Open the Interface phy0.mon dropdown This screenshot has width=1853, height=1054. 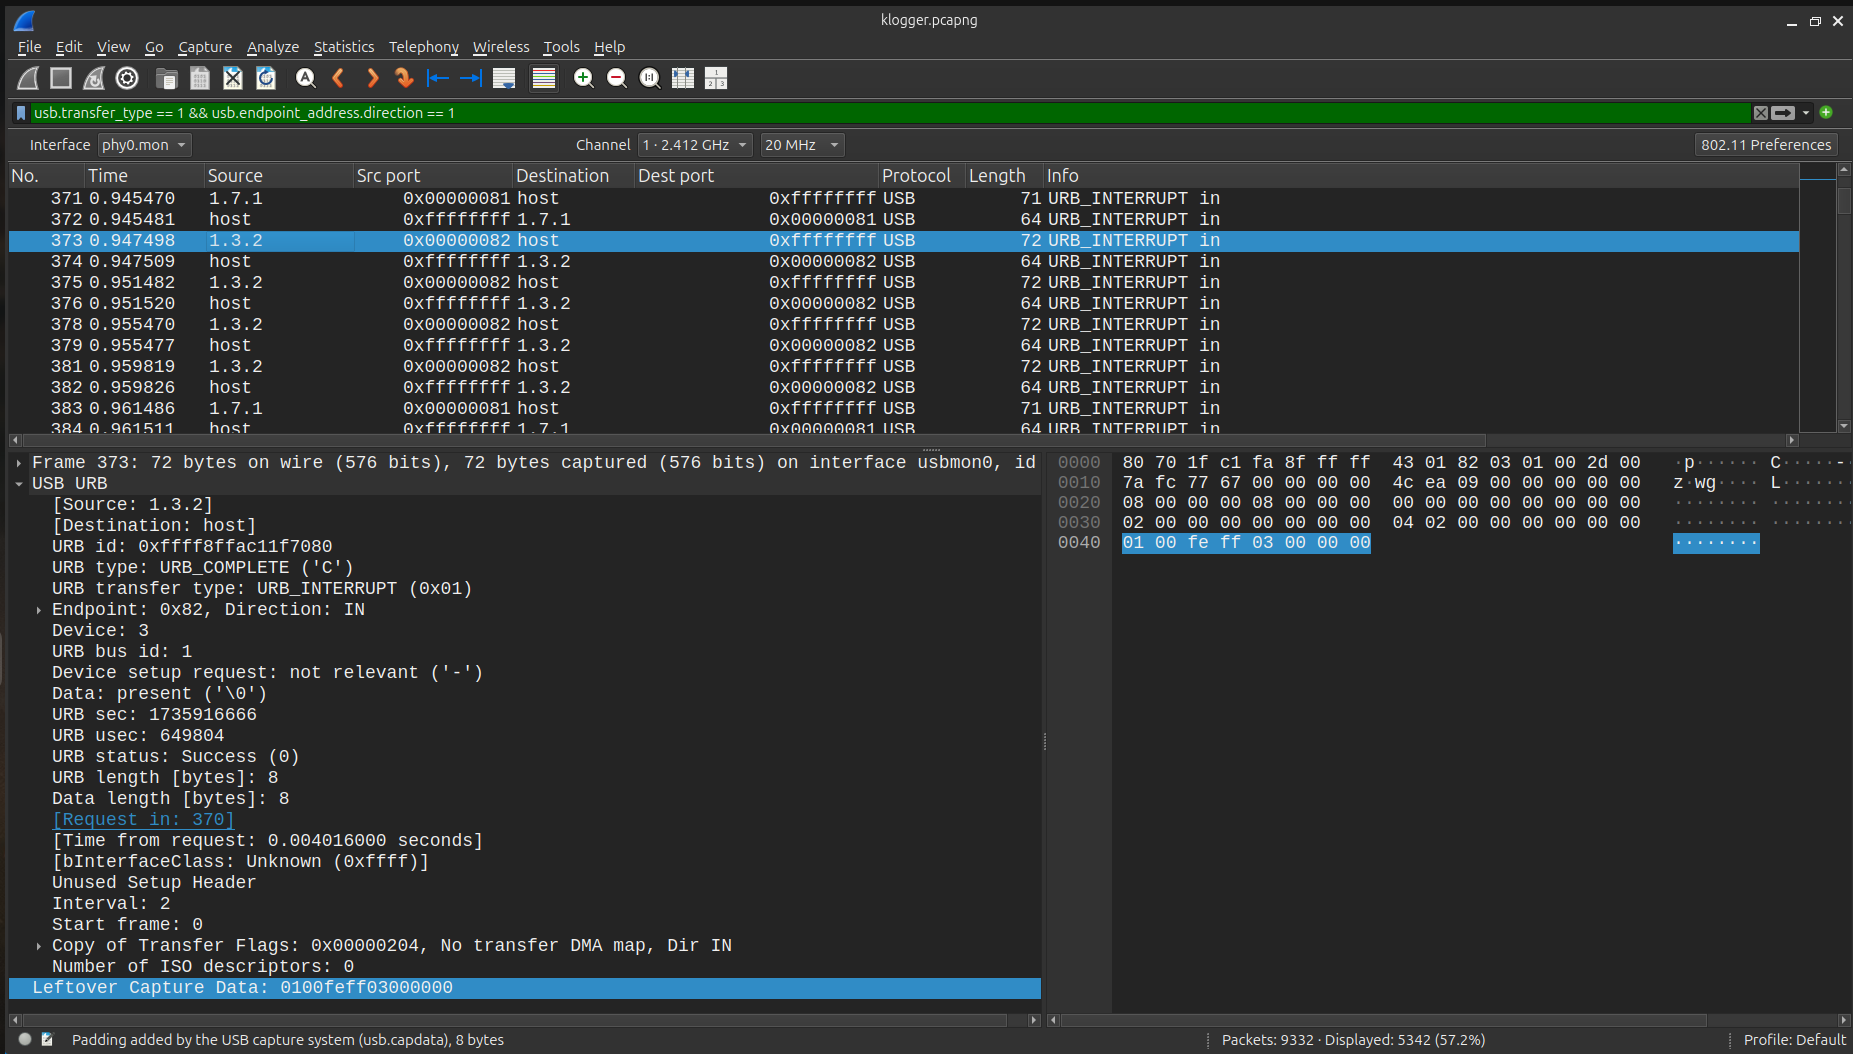pyautogui.click(x=144, y=145)
